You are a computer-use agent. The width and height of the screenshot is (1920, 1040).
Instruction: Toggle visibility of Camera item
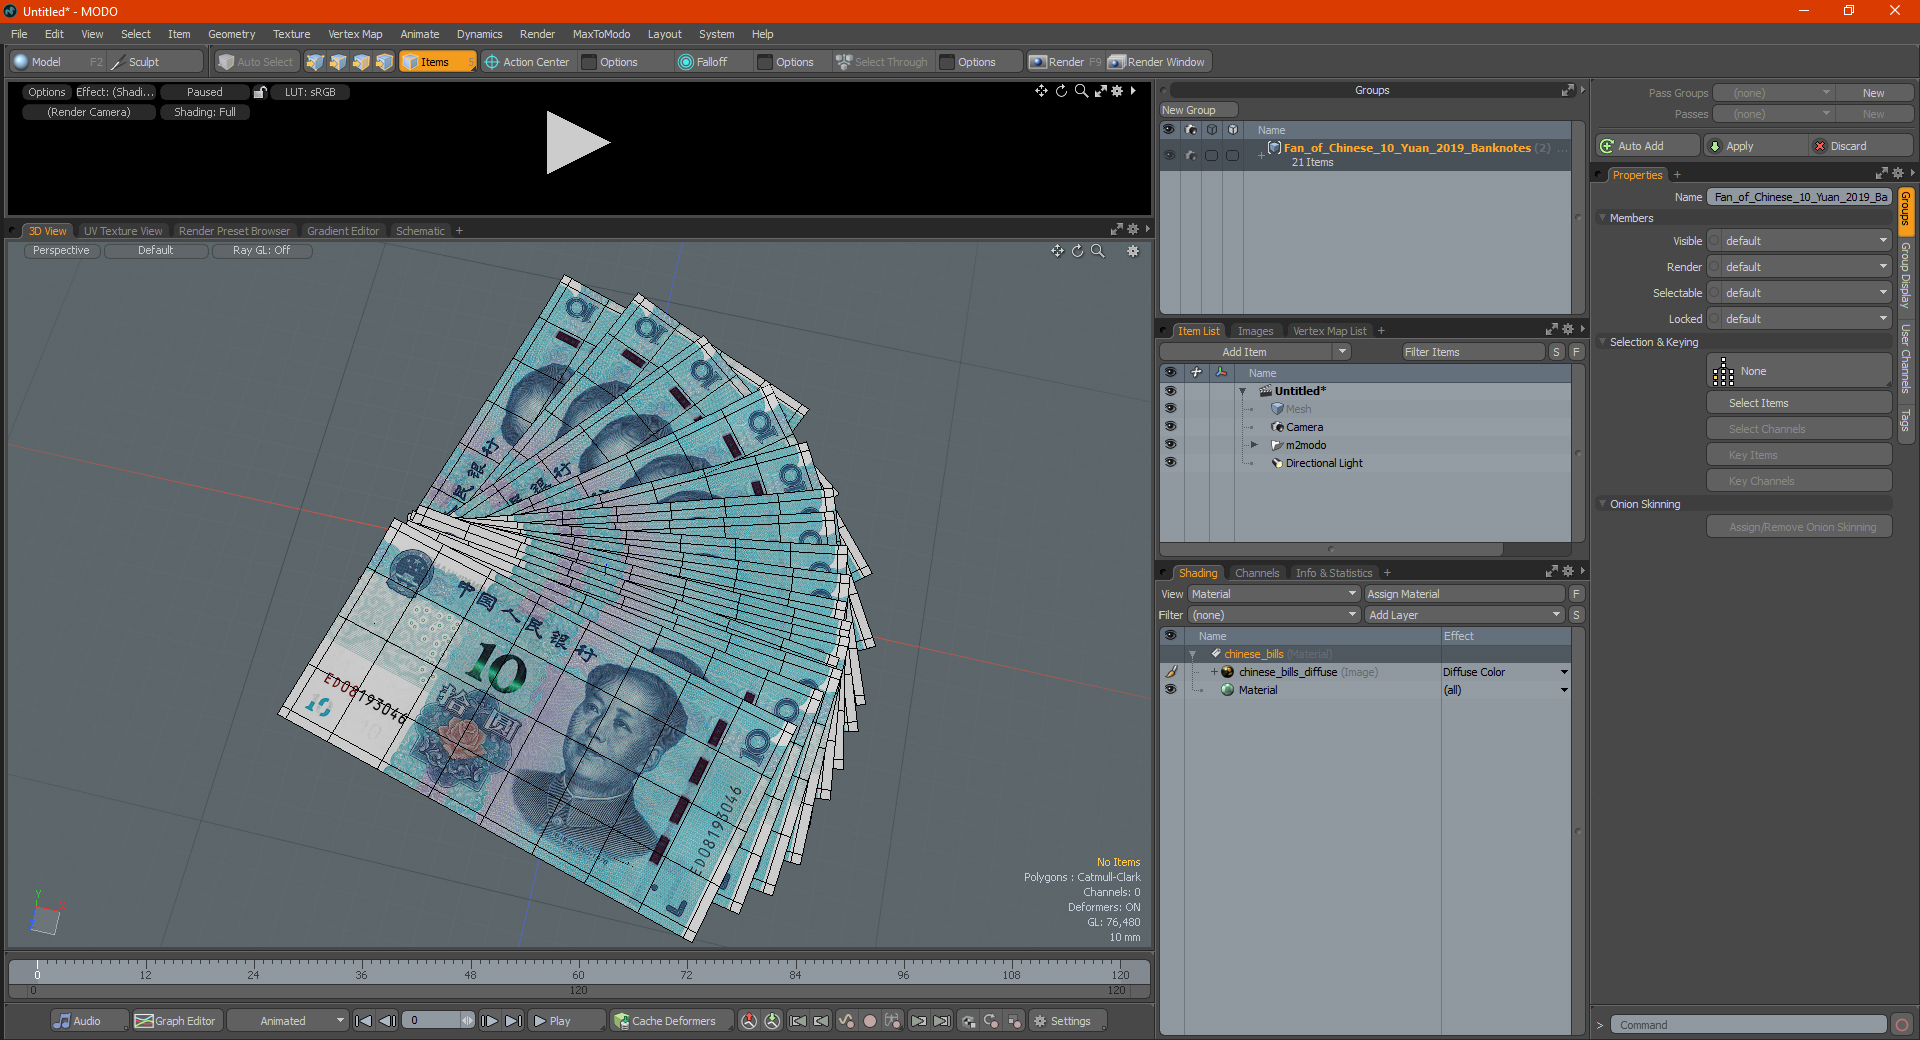[x=1170, y=426]
